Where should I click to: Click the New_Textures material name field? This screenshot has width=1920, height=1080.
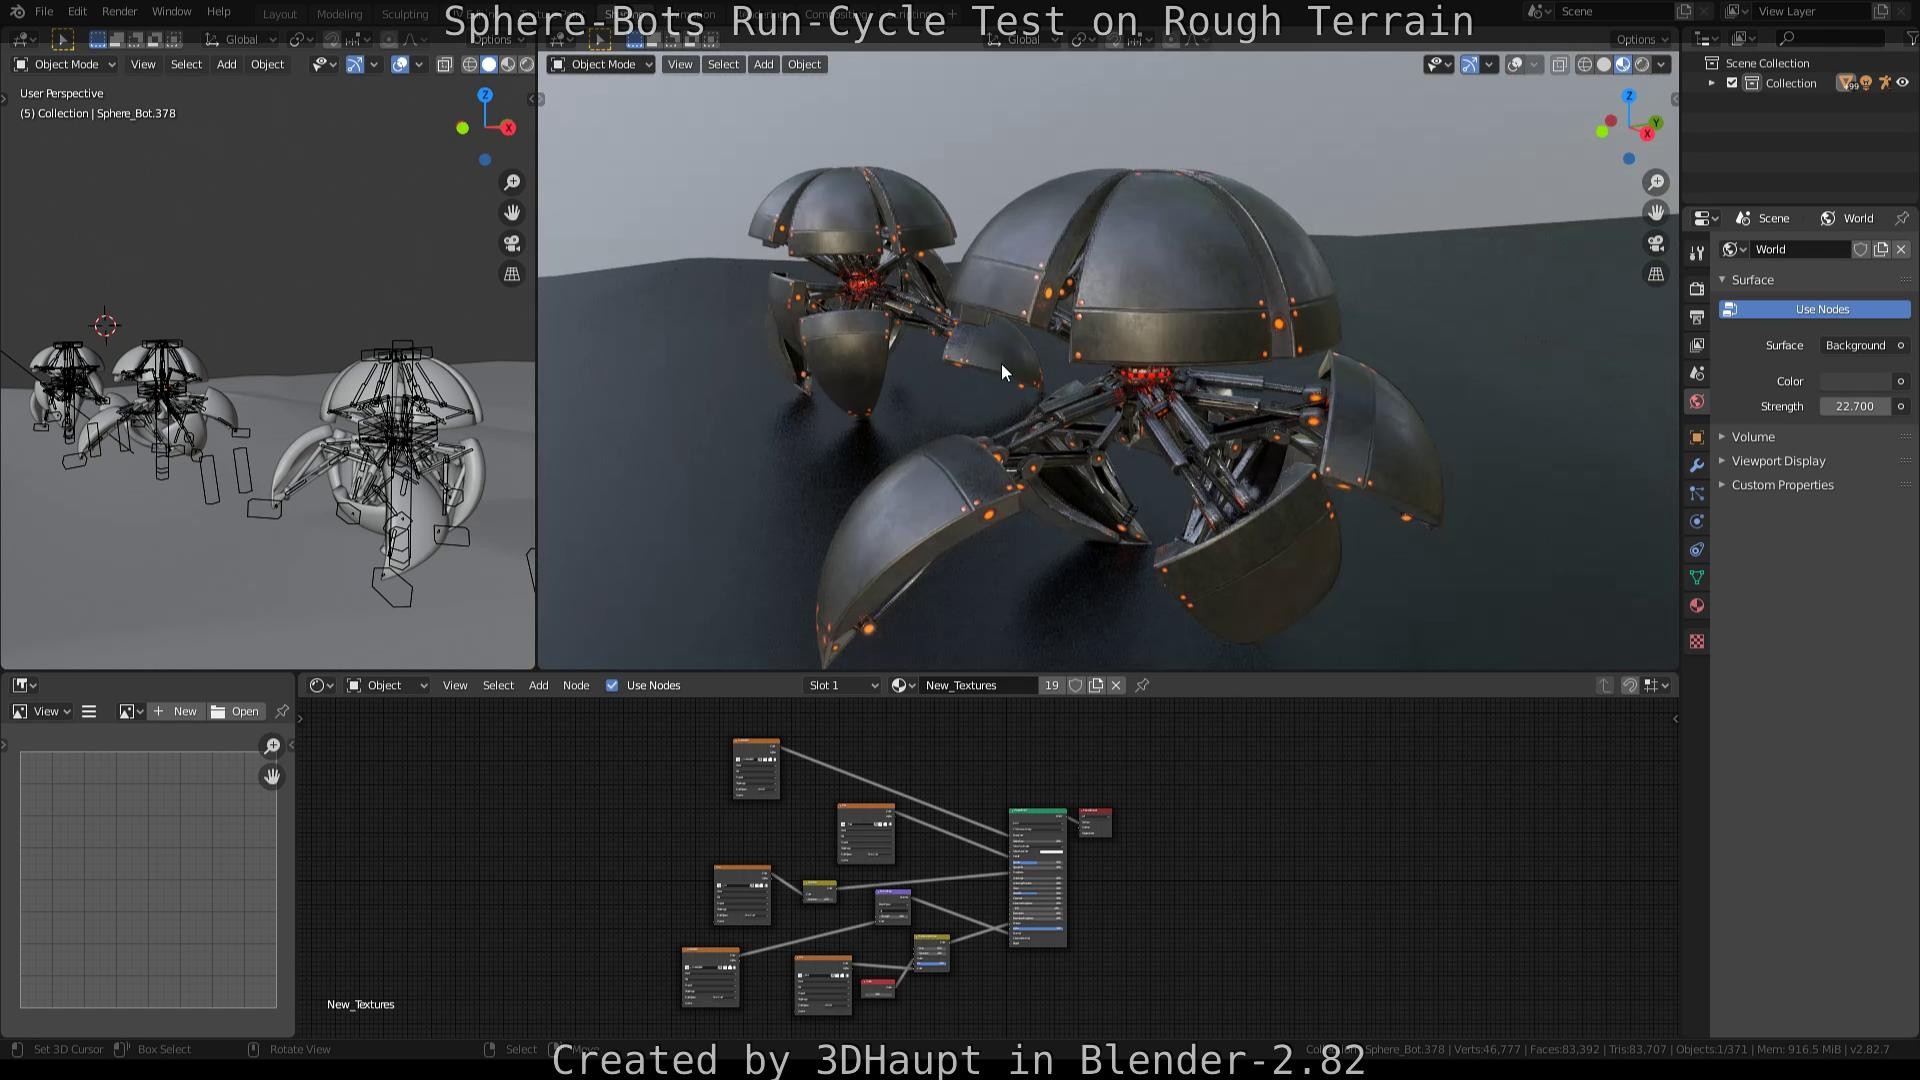pos(975,685)
